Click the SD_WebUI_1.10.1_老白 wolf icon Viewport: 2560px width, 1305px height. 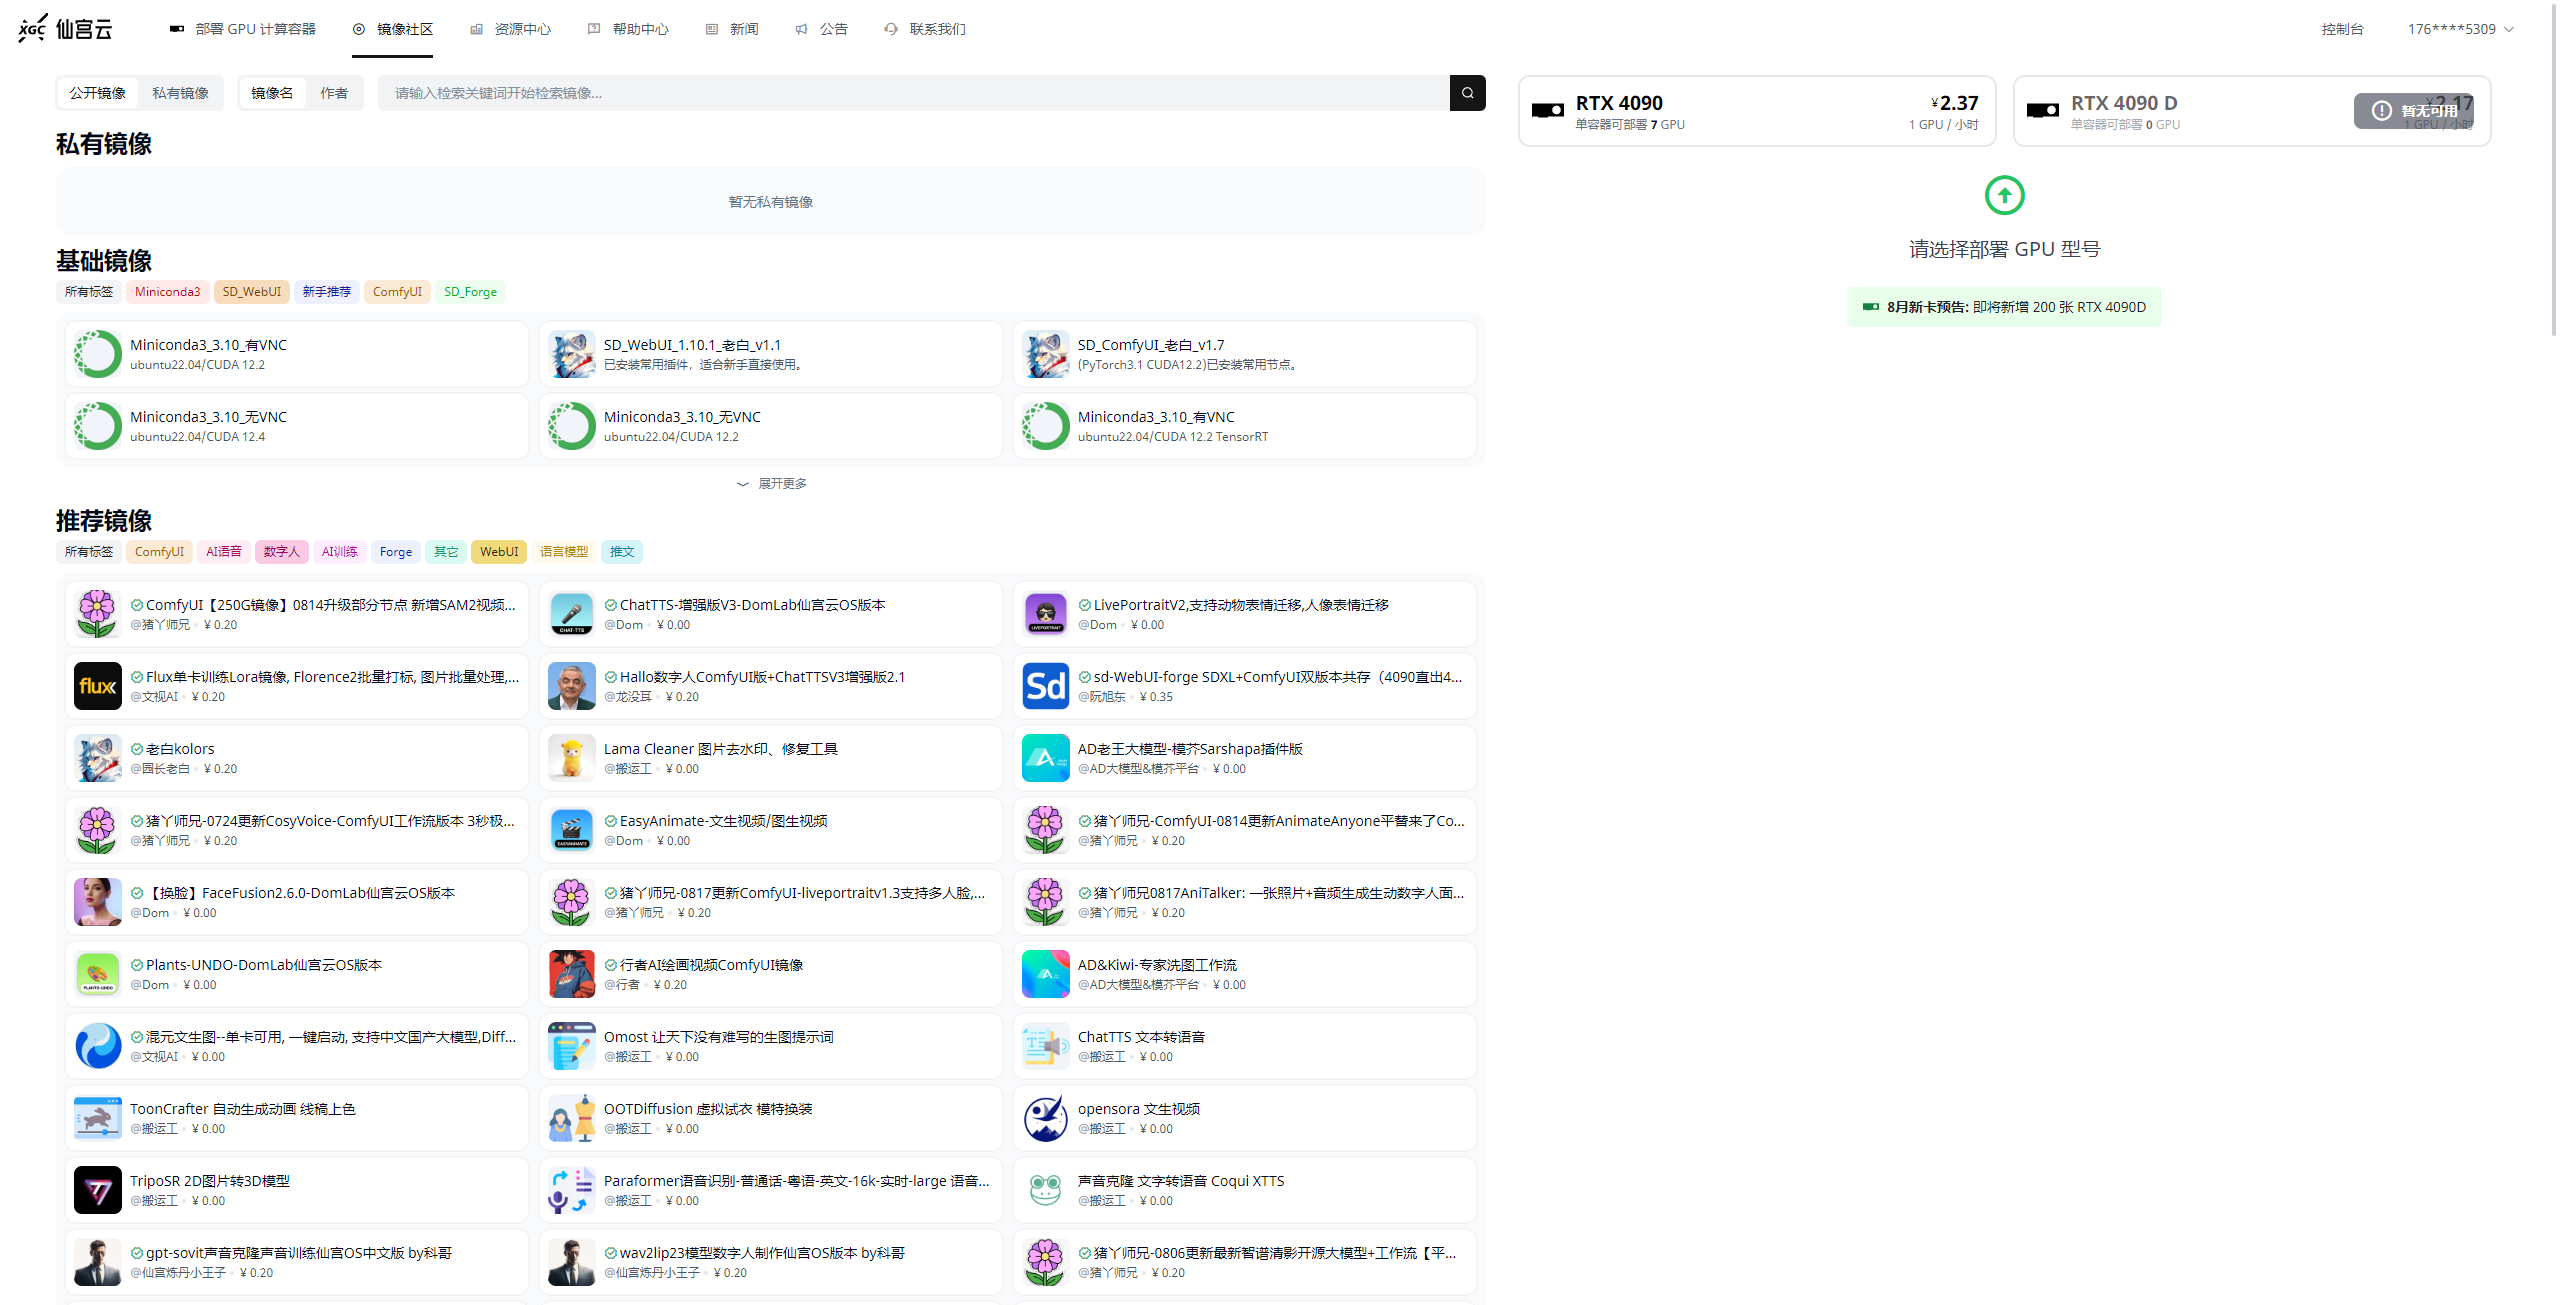pyautogui.click(x=572, y=354)
